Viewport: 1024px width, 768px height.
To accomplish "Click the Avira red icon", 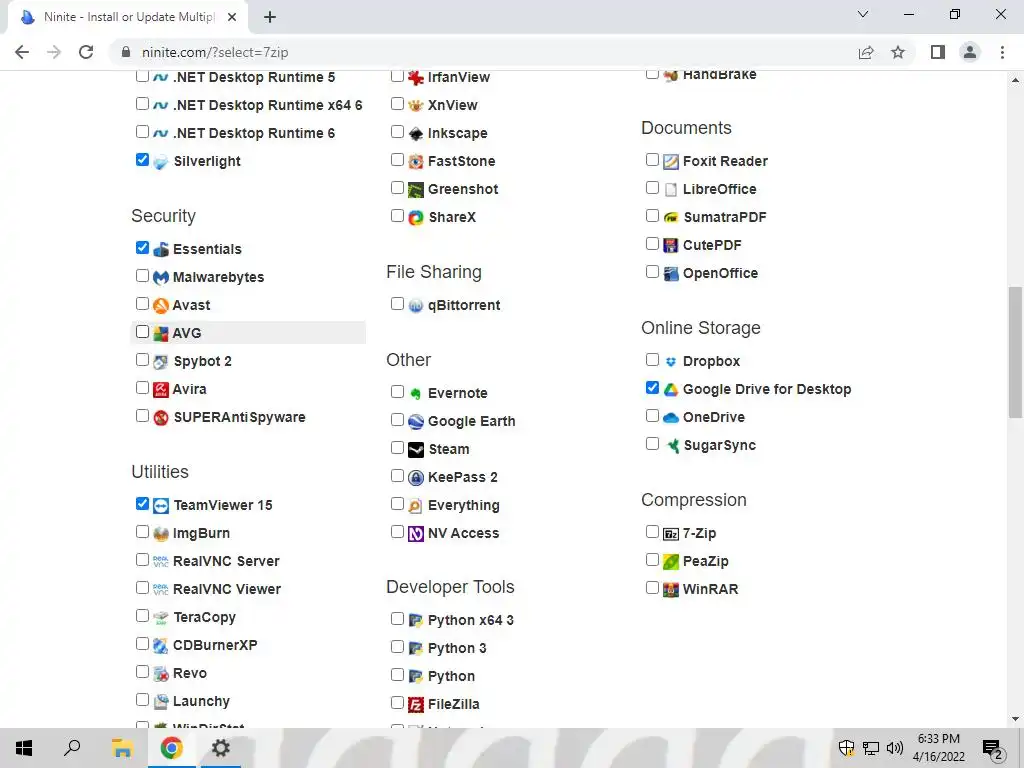I will click(161, 390).
